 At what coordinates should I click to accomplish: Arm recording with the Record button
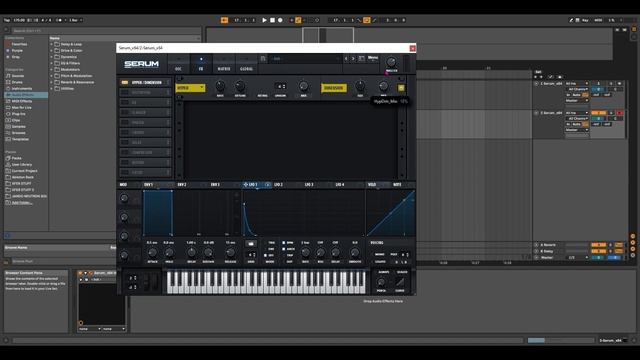(280, 20)
